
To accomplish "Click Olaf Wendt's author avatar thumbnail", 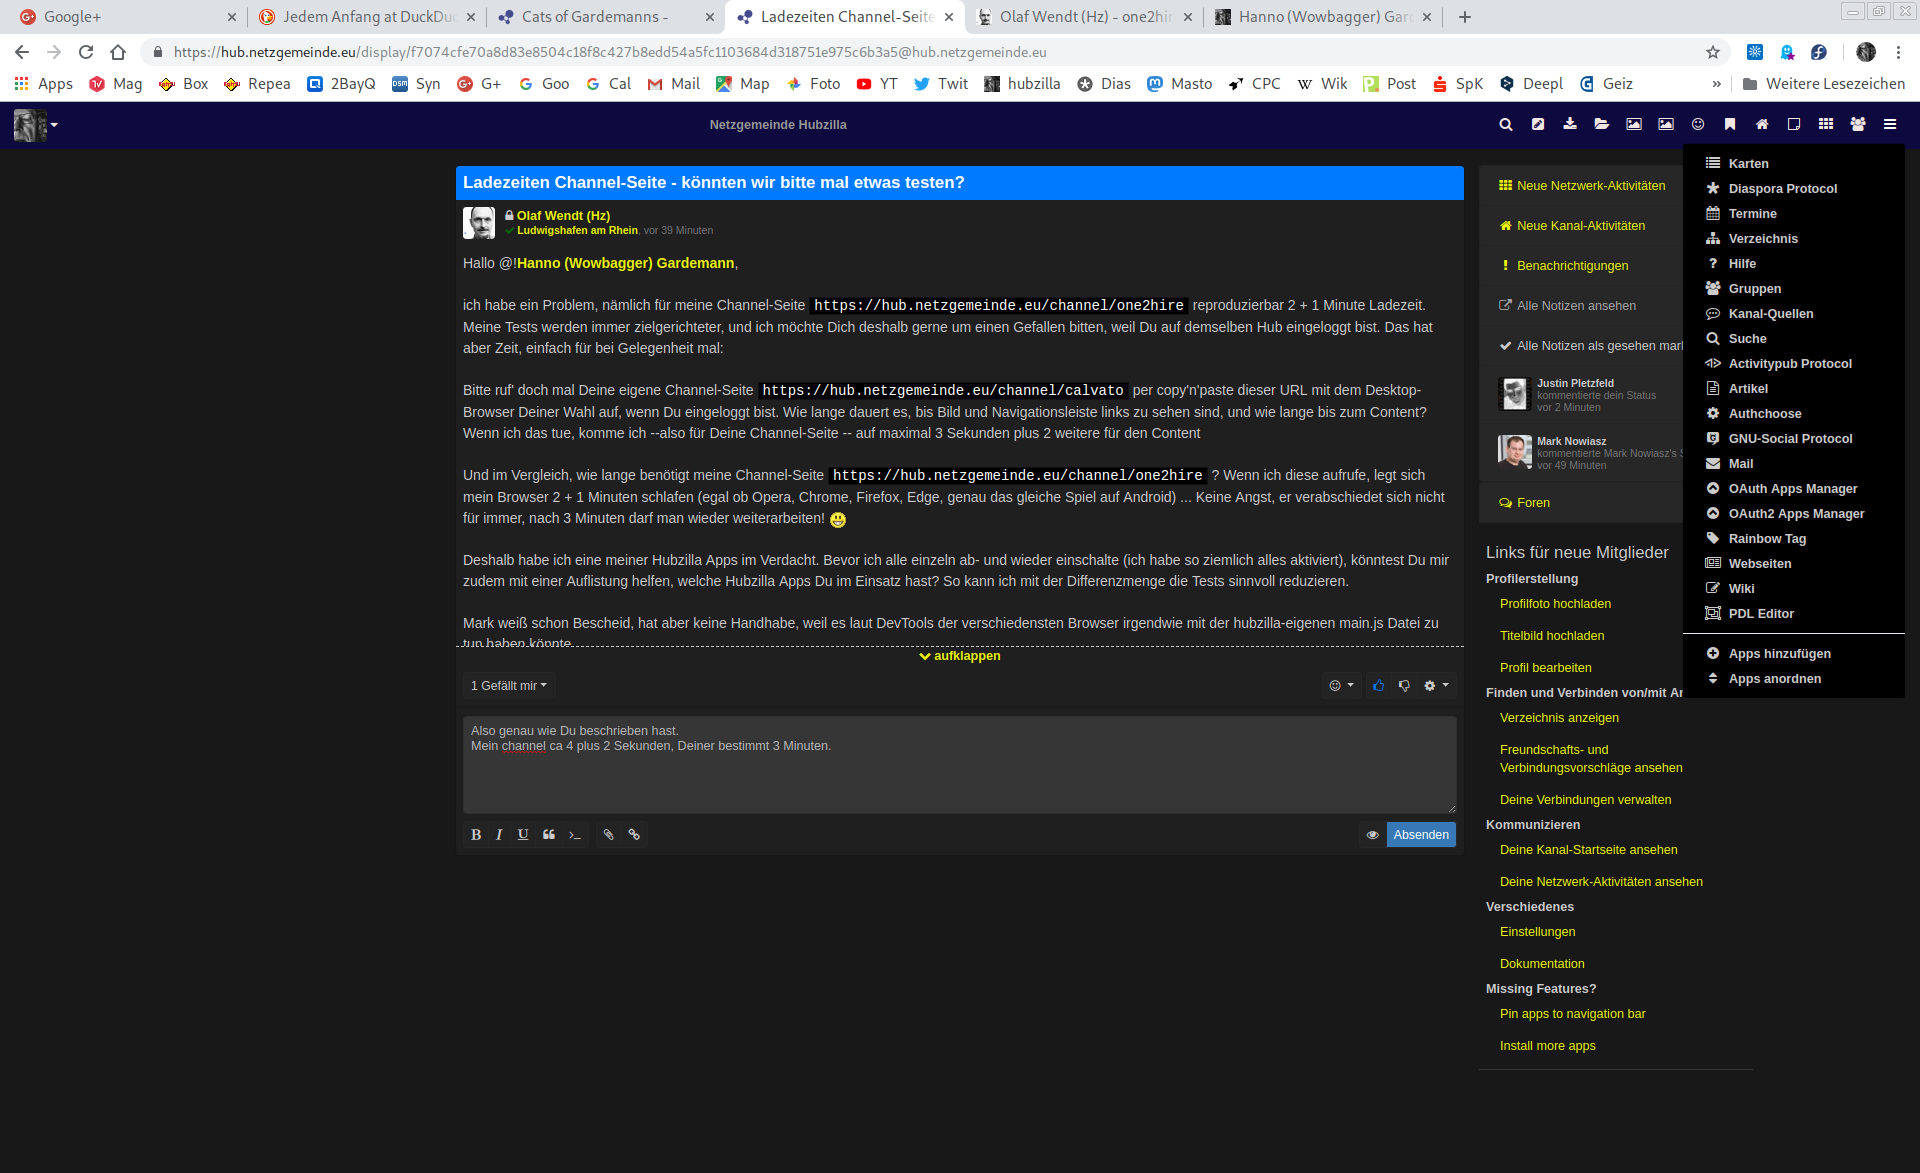I will (x=479, y=223).
